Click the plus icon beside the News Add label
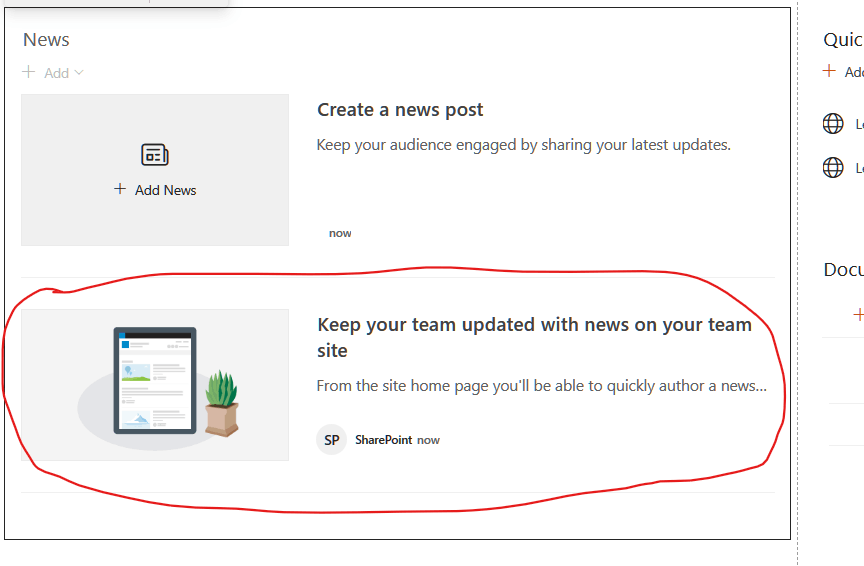This screenshot has height=566, width=864. [x=29, y=72]
